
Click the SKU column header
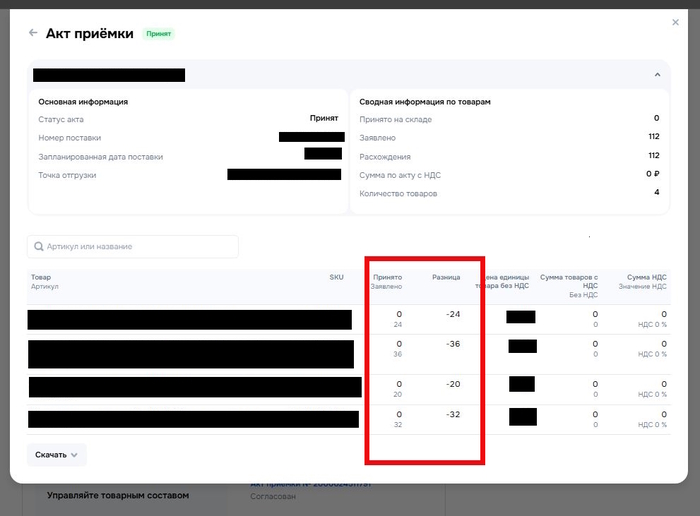[336, 277]
